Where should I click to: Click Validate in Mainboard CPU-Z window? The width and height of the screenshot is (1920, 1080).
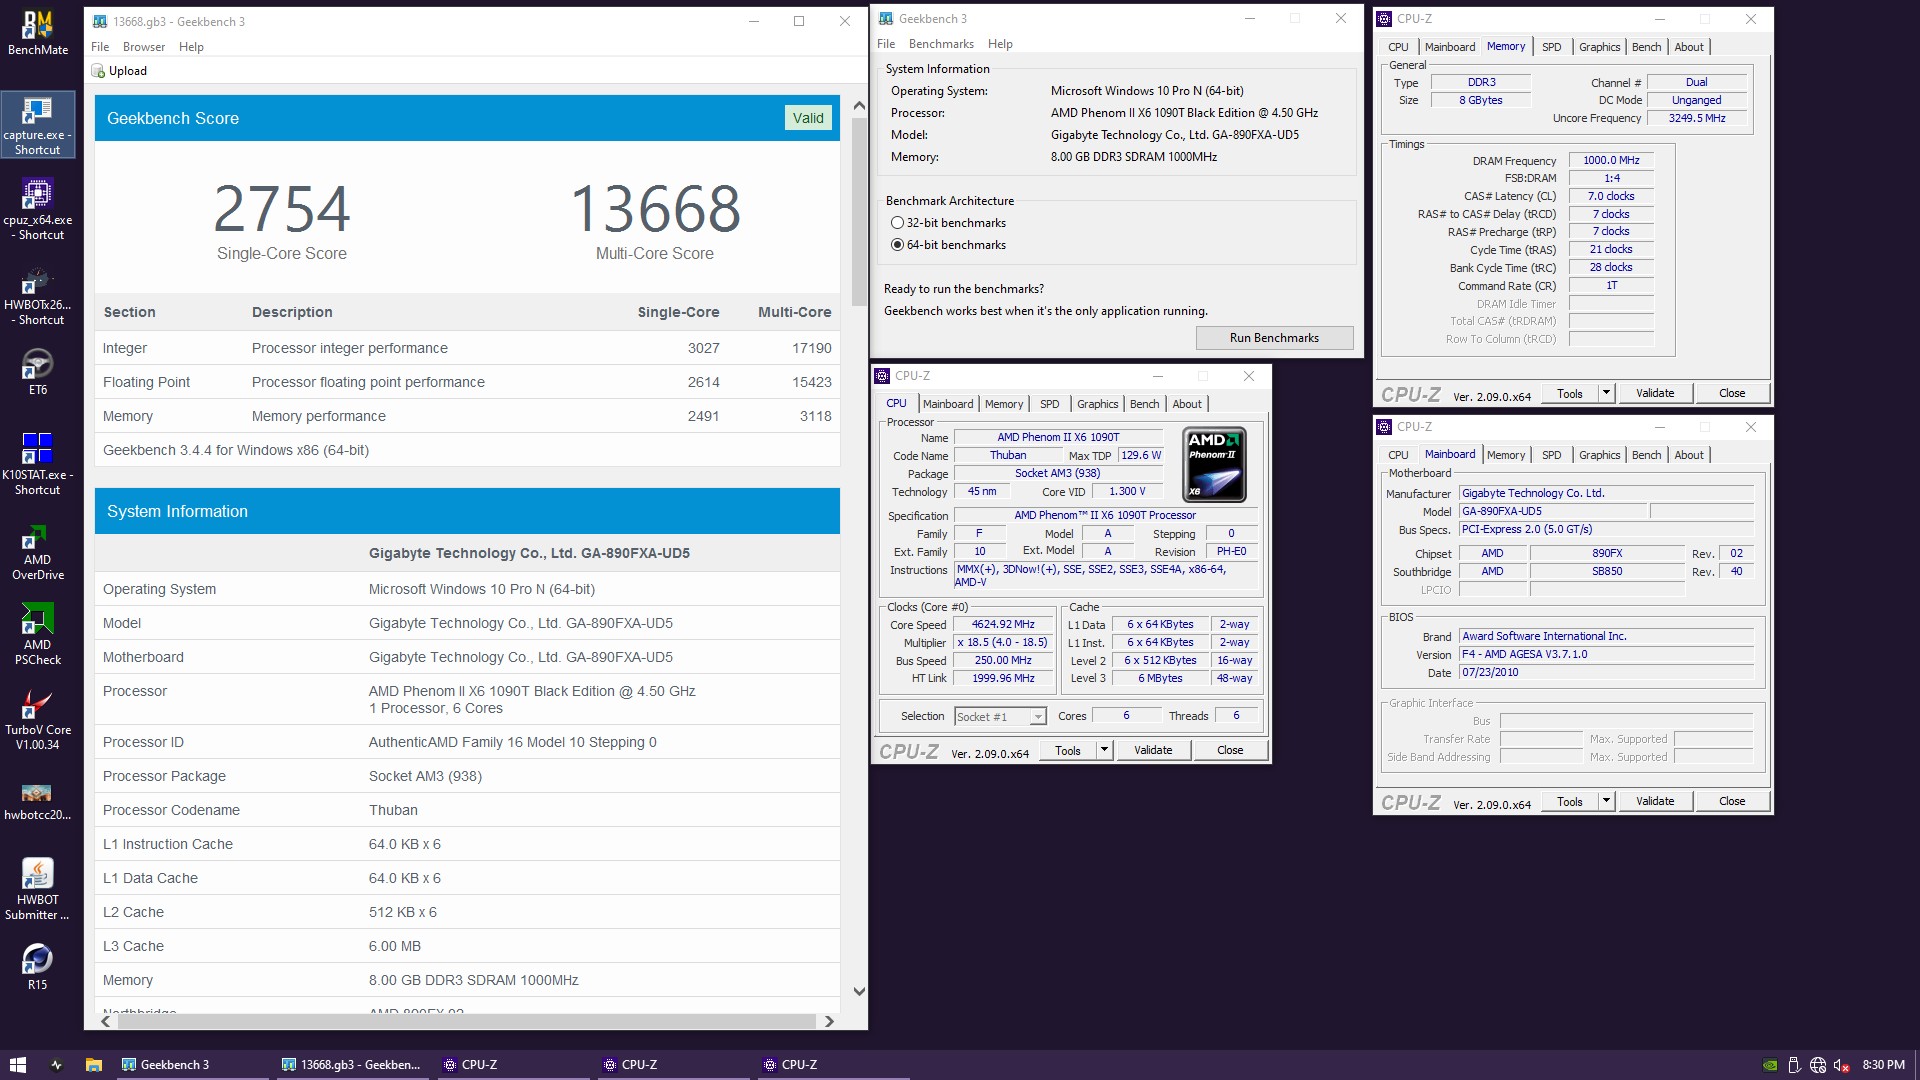[1655, 801]
